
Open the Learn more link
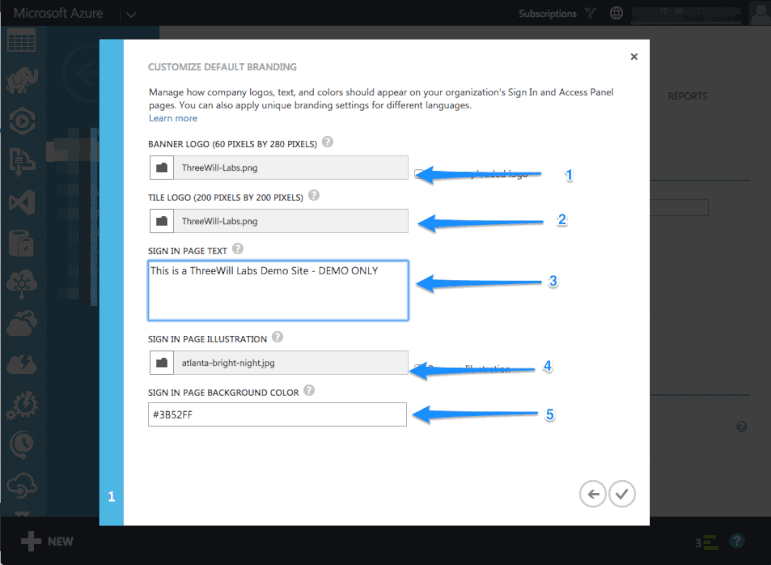[173, 118]
